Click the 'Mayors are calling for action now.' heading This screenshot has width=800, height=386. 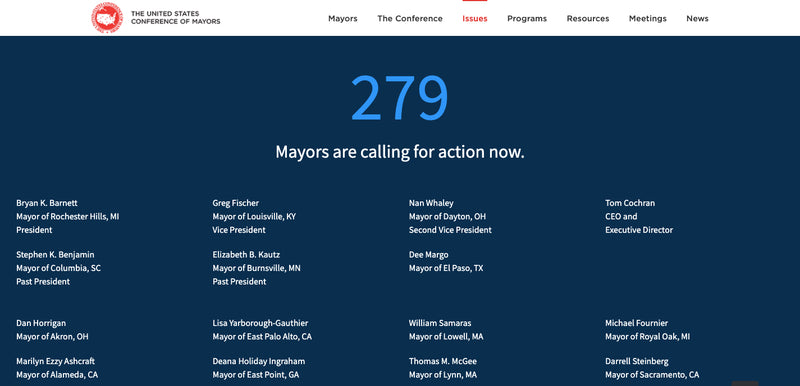399,152
